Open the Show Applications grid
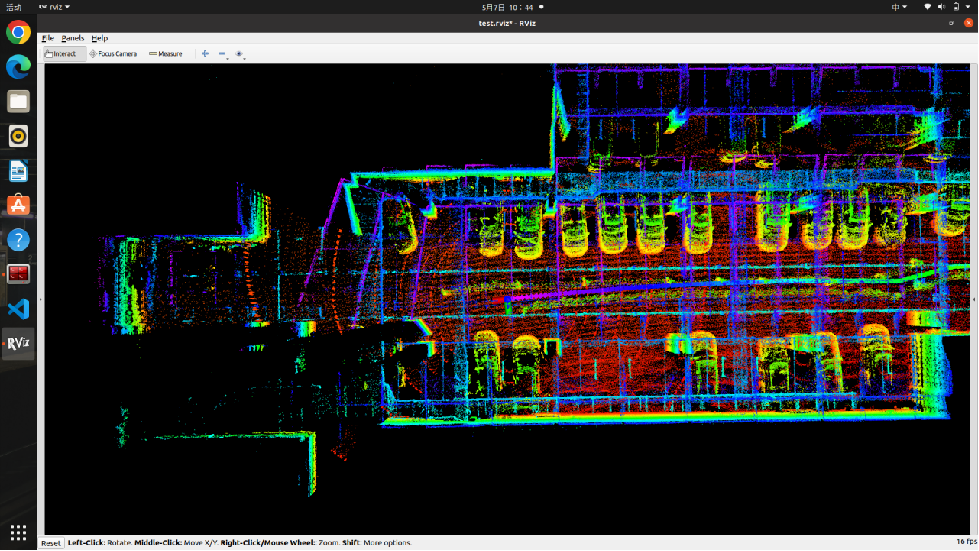The width and height of the screenshot is (979, 551). [18, 532]
